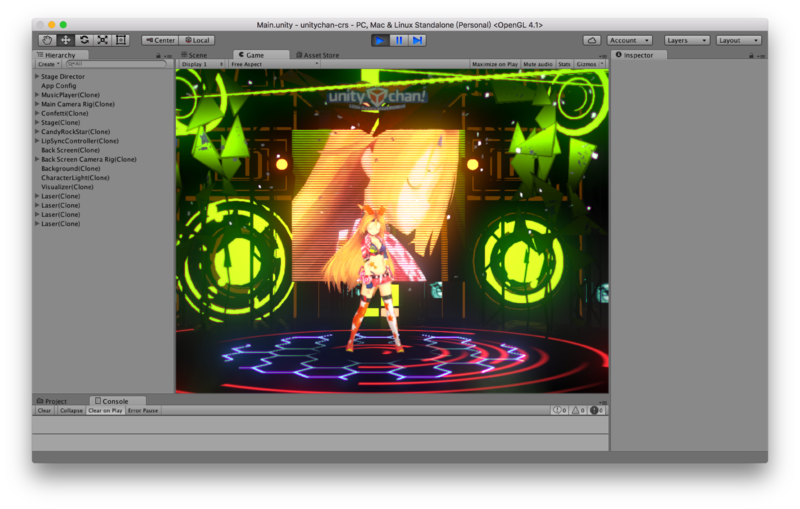Select the Scale tool
This screenshot has height=509, width=800.
pyautogui.click(x=102, y=40)
